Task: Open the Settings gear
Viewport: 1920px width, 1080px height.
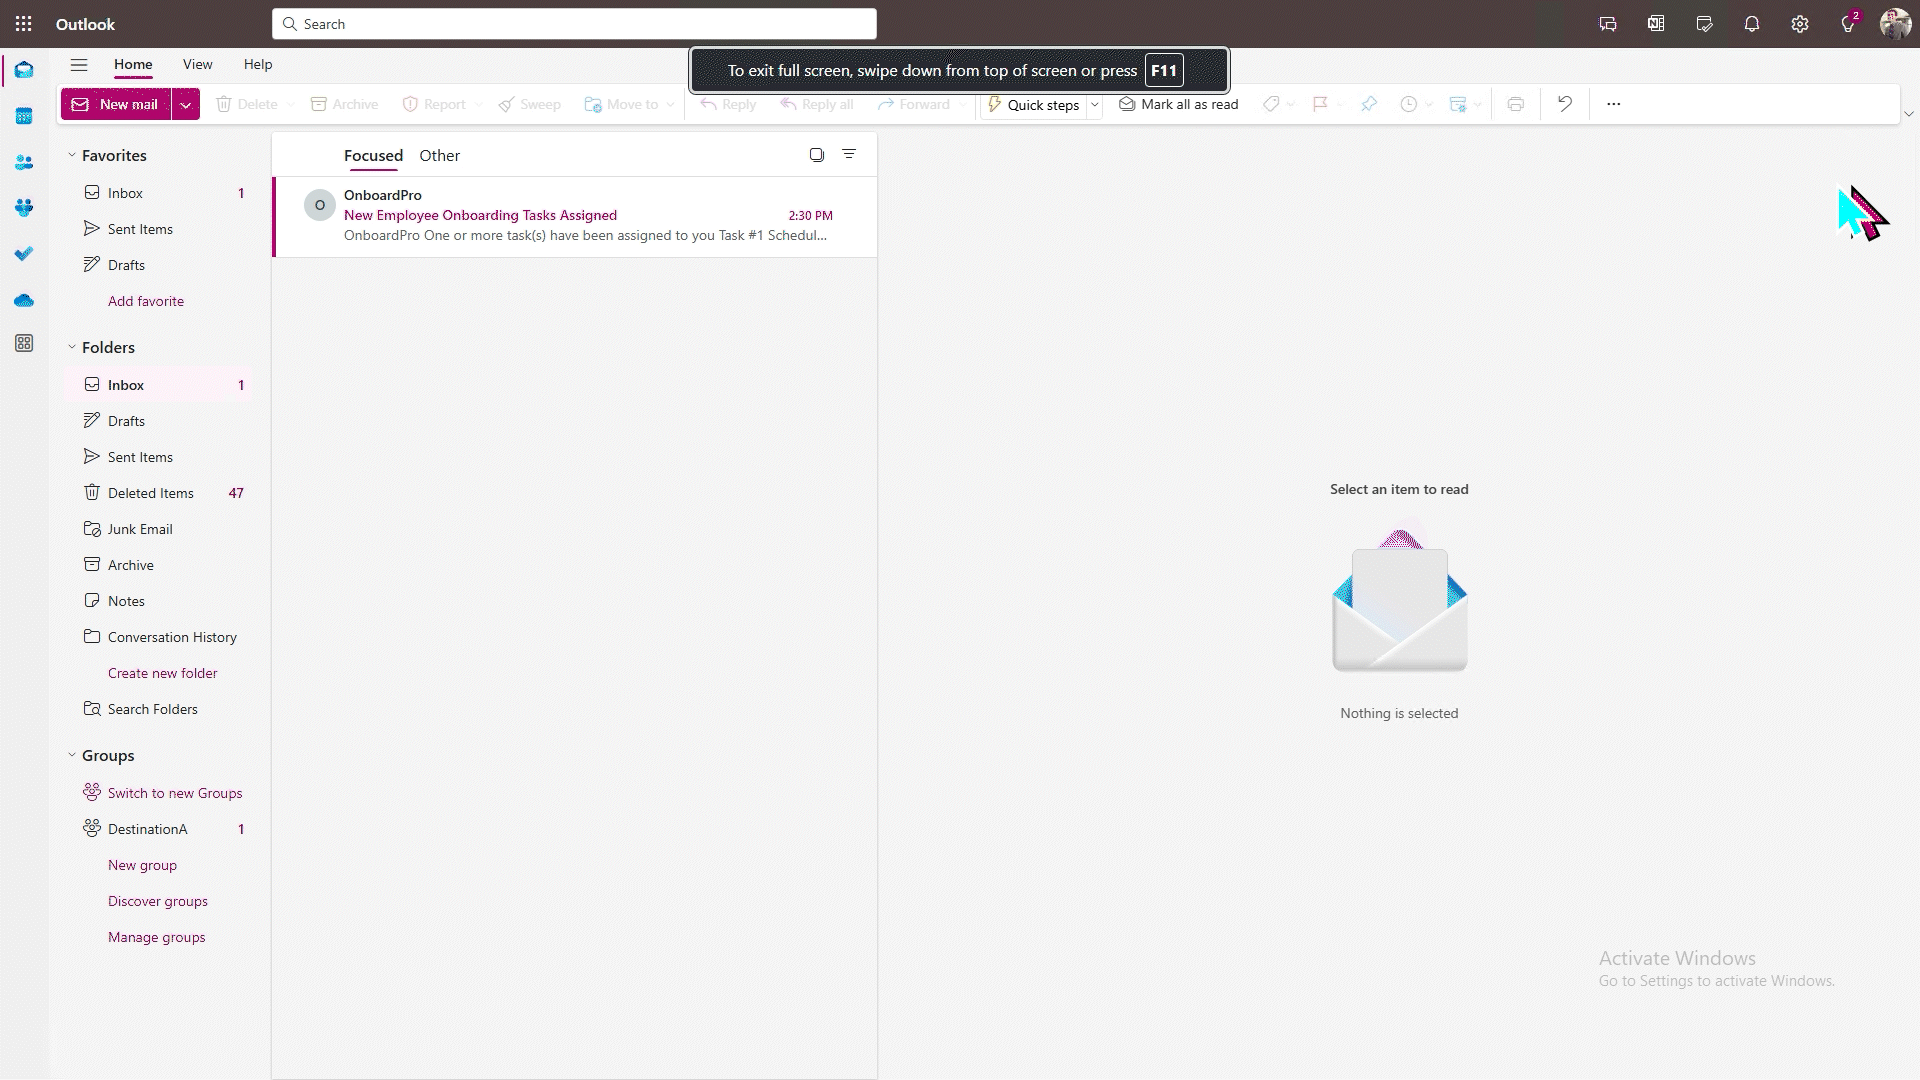Action: pos(1800,24)
